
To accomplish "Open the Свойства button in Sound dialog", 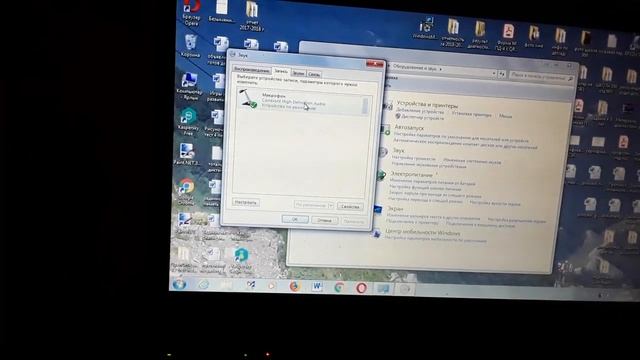I will [350, 206].
